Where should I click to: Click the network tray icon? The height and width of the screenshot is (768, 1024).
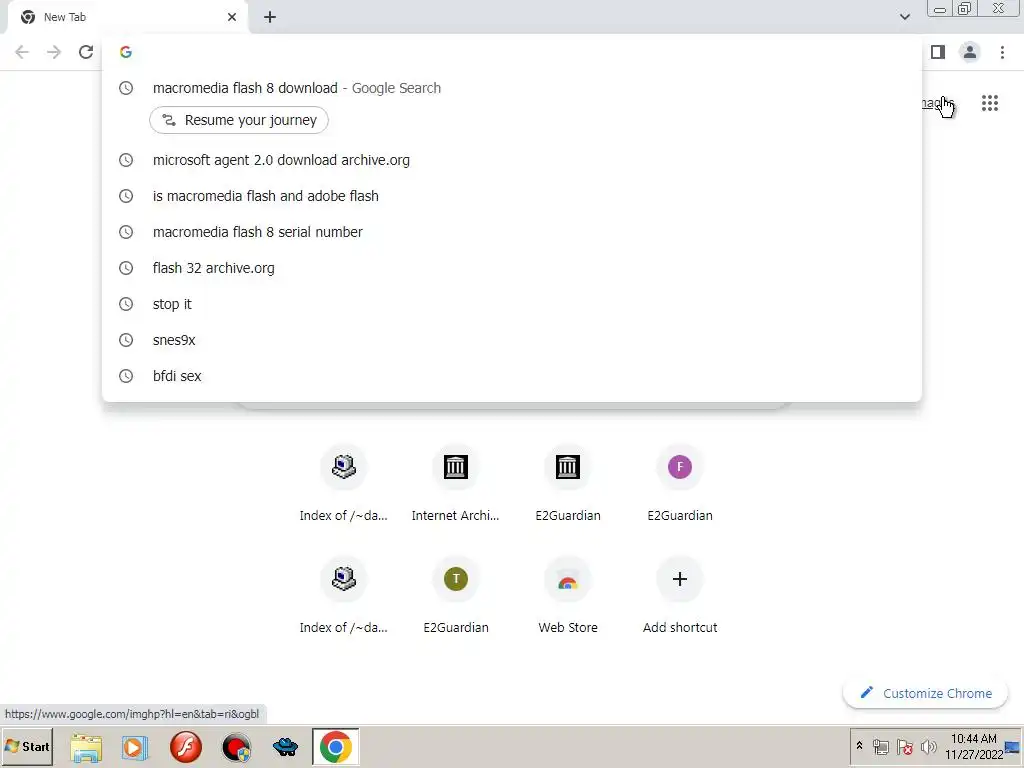coord(881,747)
